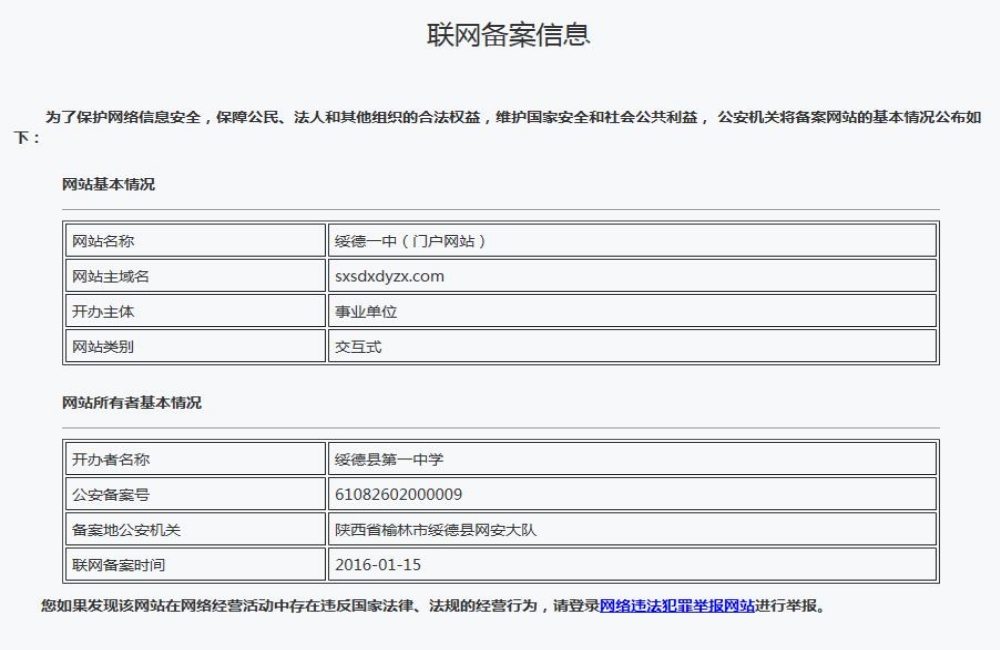Viewport: 1000px width, 650px height.
Task: Click the intro paragraph starting 为了保护网络信息安全
Action: (497, 127)
